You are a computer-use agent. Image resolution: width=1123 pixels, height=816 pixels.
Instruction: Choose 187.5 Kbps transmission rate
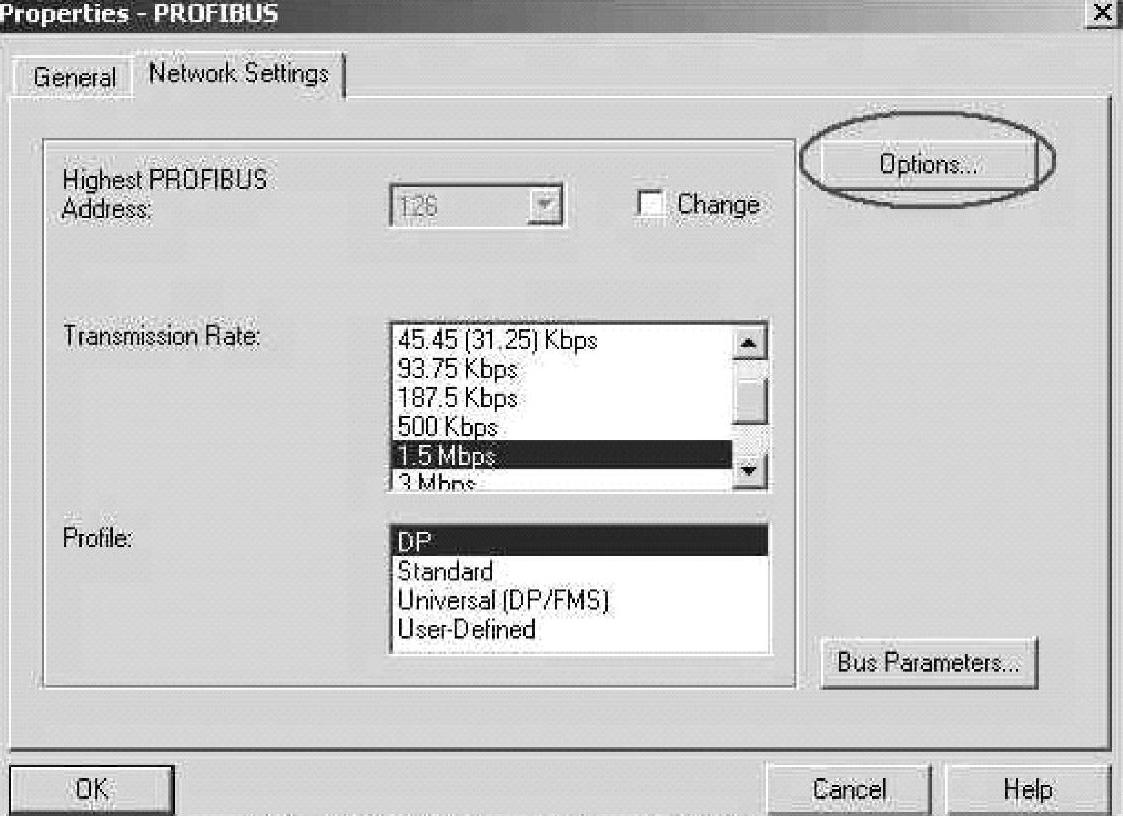pos(562,398)
